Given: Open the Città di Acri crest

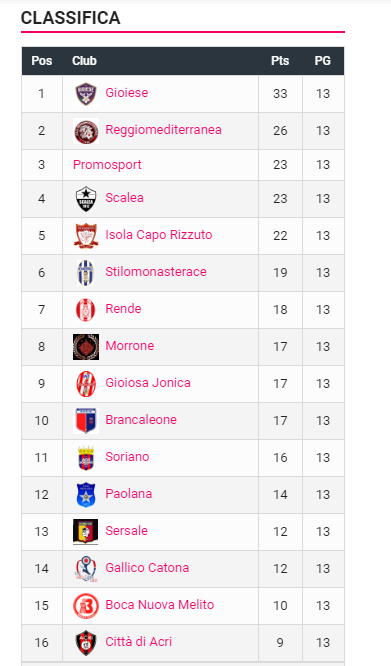Looking at the screenshot, I should pos(86,643).
